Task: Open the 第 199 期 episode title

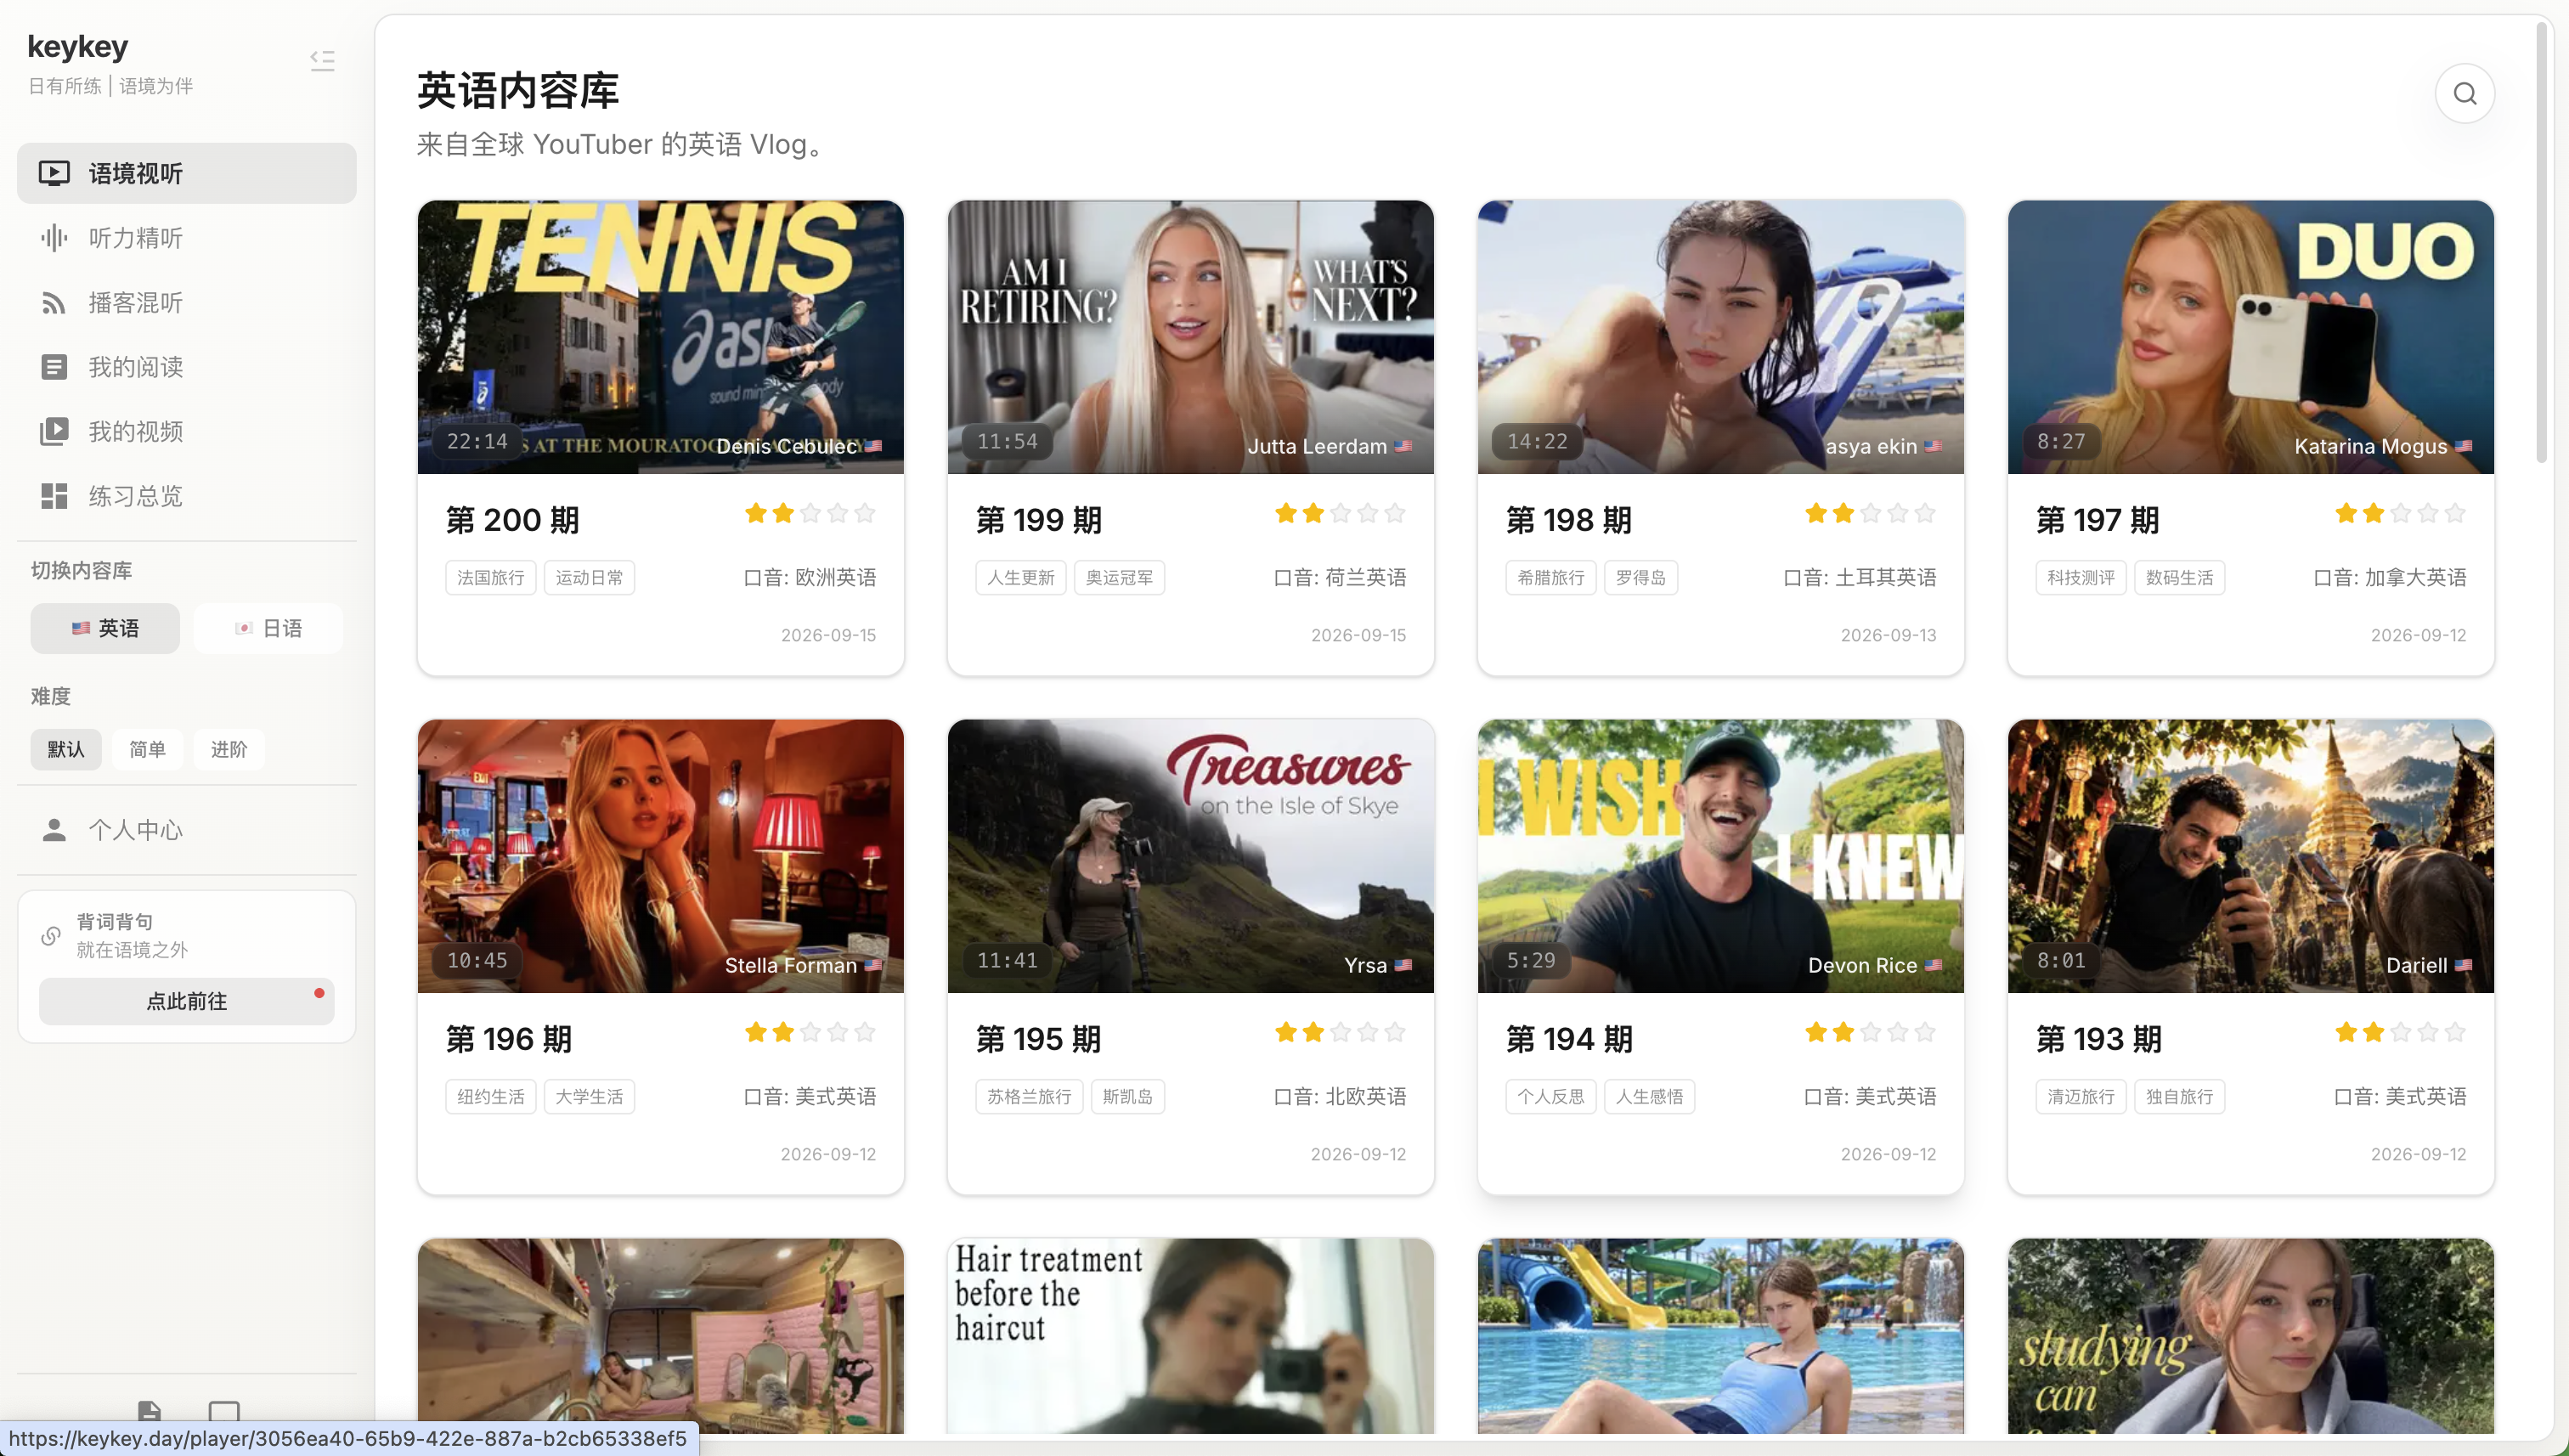Action: [x=1038, y=520]
